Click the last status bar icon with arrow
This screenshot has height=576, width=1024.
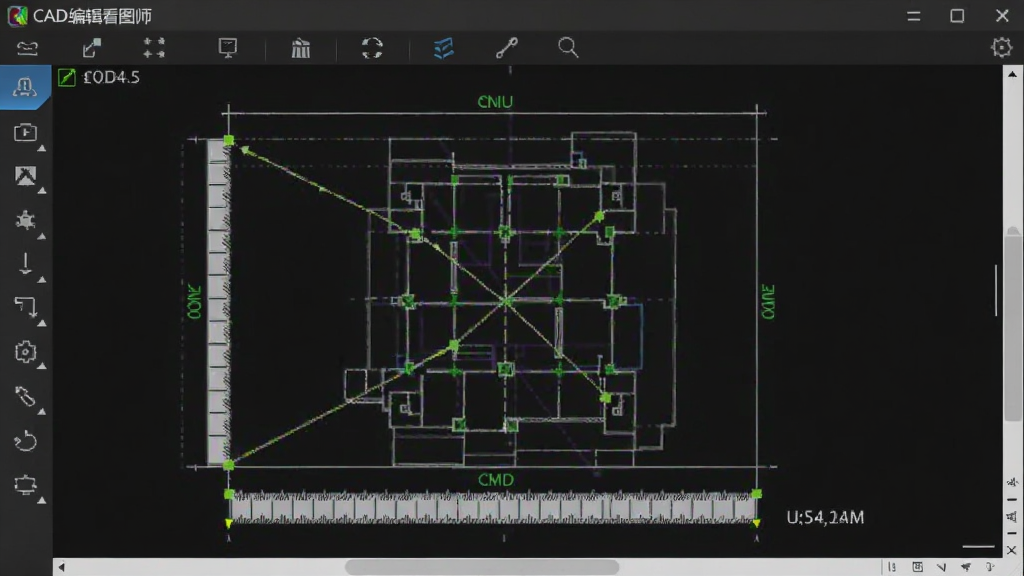(x=991, y=567)
